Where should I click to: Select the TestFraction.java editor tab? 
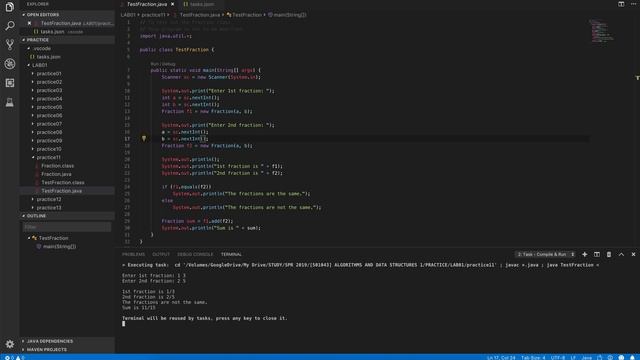pyautogui.click(x=147, y=4)
